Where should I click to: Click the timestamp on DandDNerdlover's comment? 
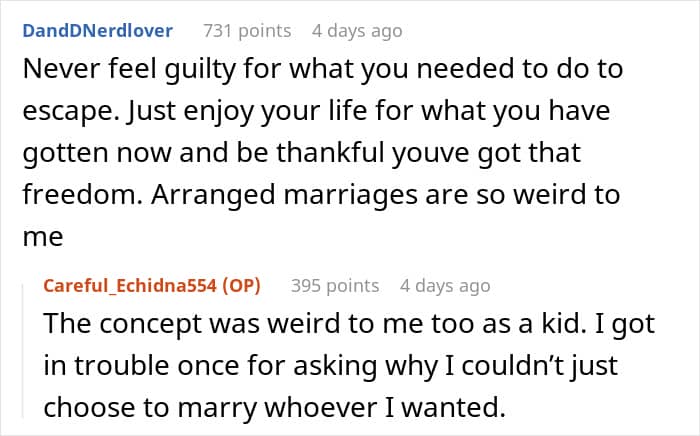click(x=357, y=31)
